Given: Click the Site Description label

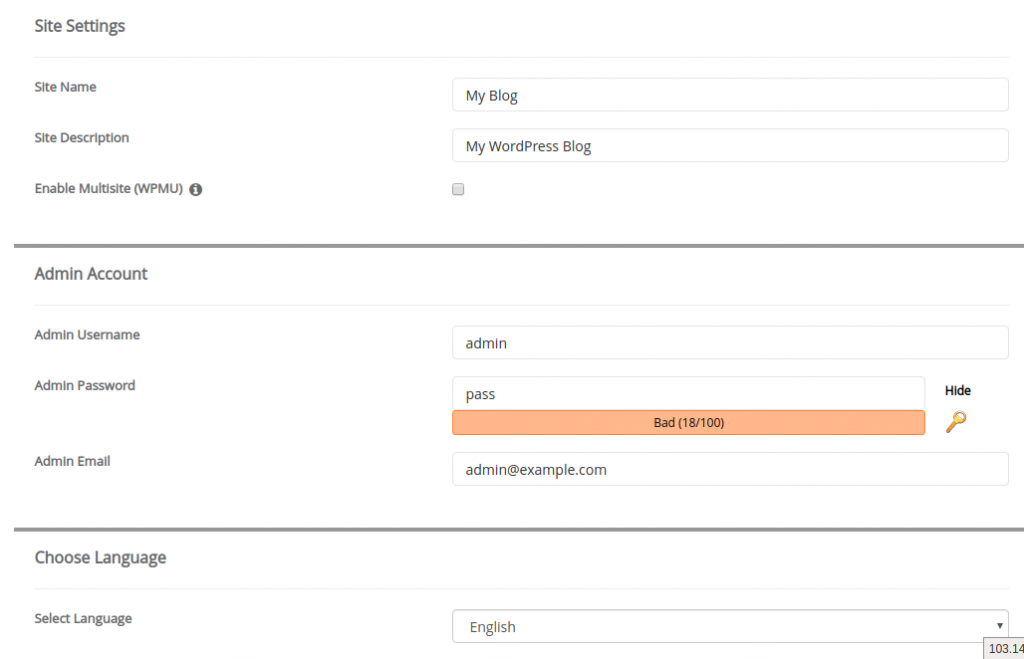Looking at the screenshot, I should [x=82, y=138].
